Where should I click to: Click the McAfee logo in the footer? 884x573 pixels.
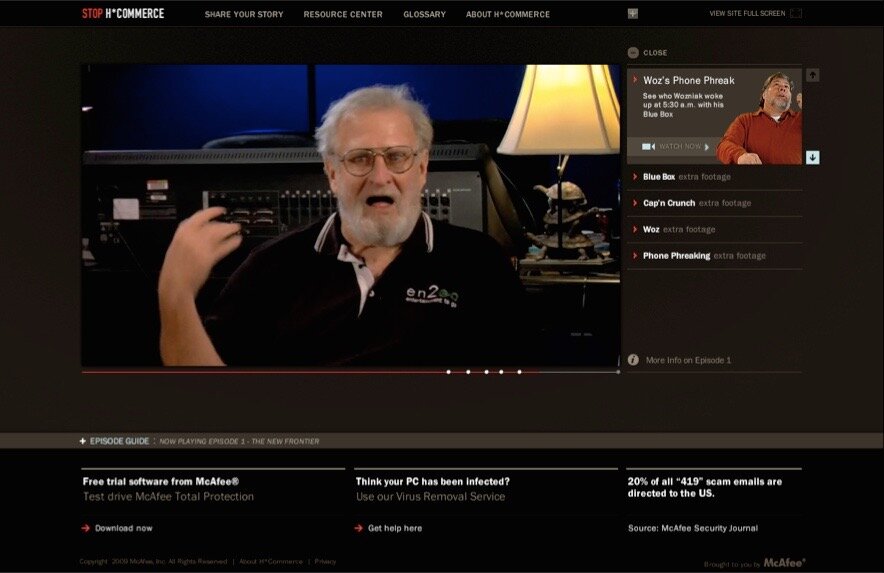point(784,563)
